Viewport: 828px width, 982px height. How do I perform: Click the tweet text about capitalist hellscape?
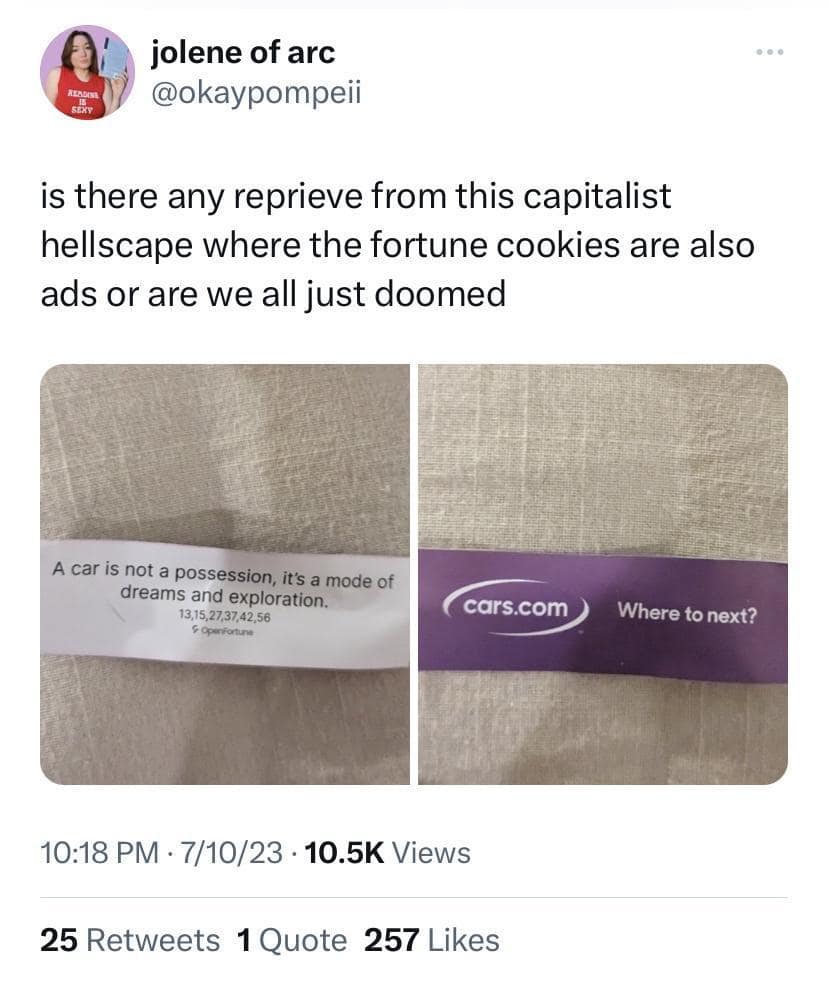[397, 245]
